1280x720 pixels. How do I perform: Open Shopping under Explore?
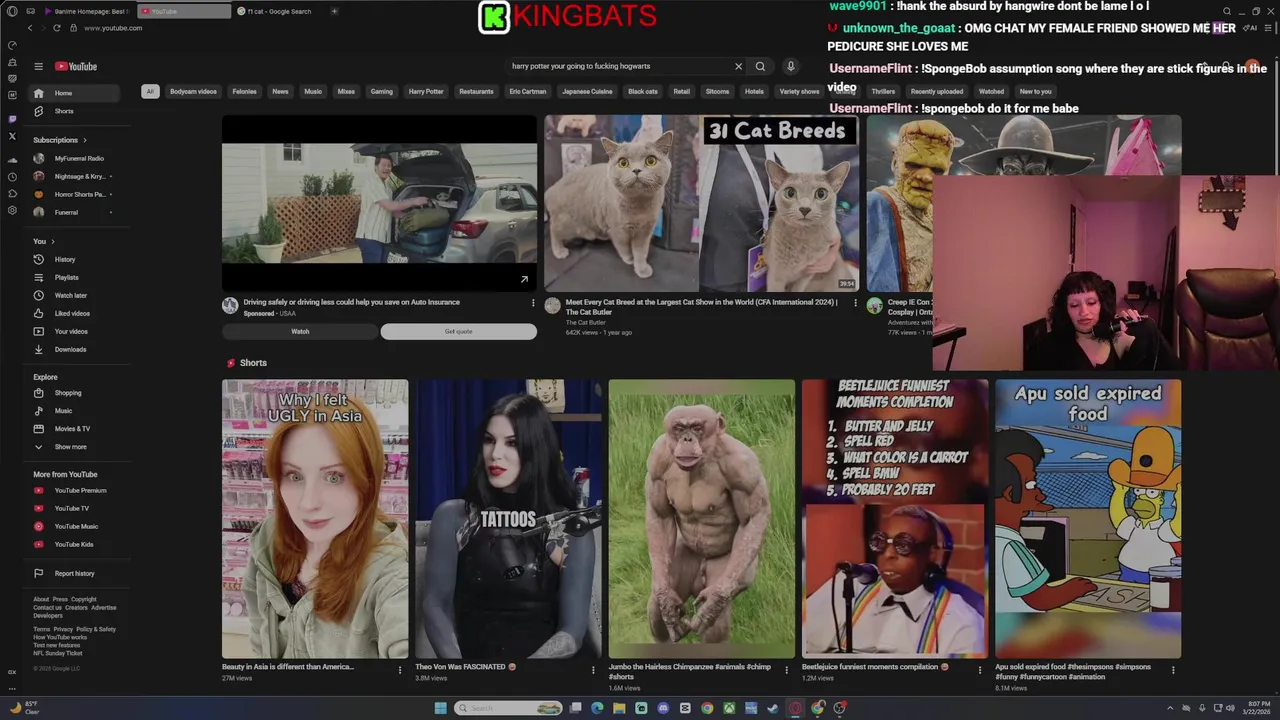[x=74, y=393]
